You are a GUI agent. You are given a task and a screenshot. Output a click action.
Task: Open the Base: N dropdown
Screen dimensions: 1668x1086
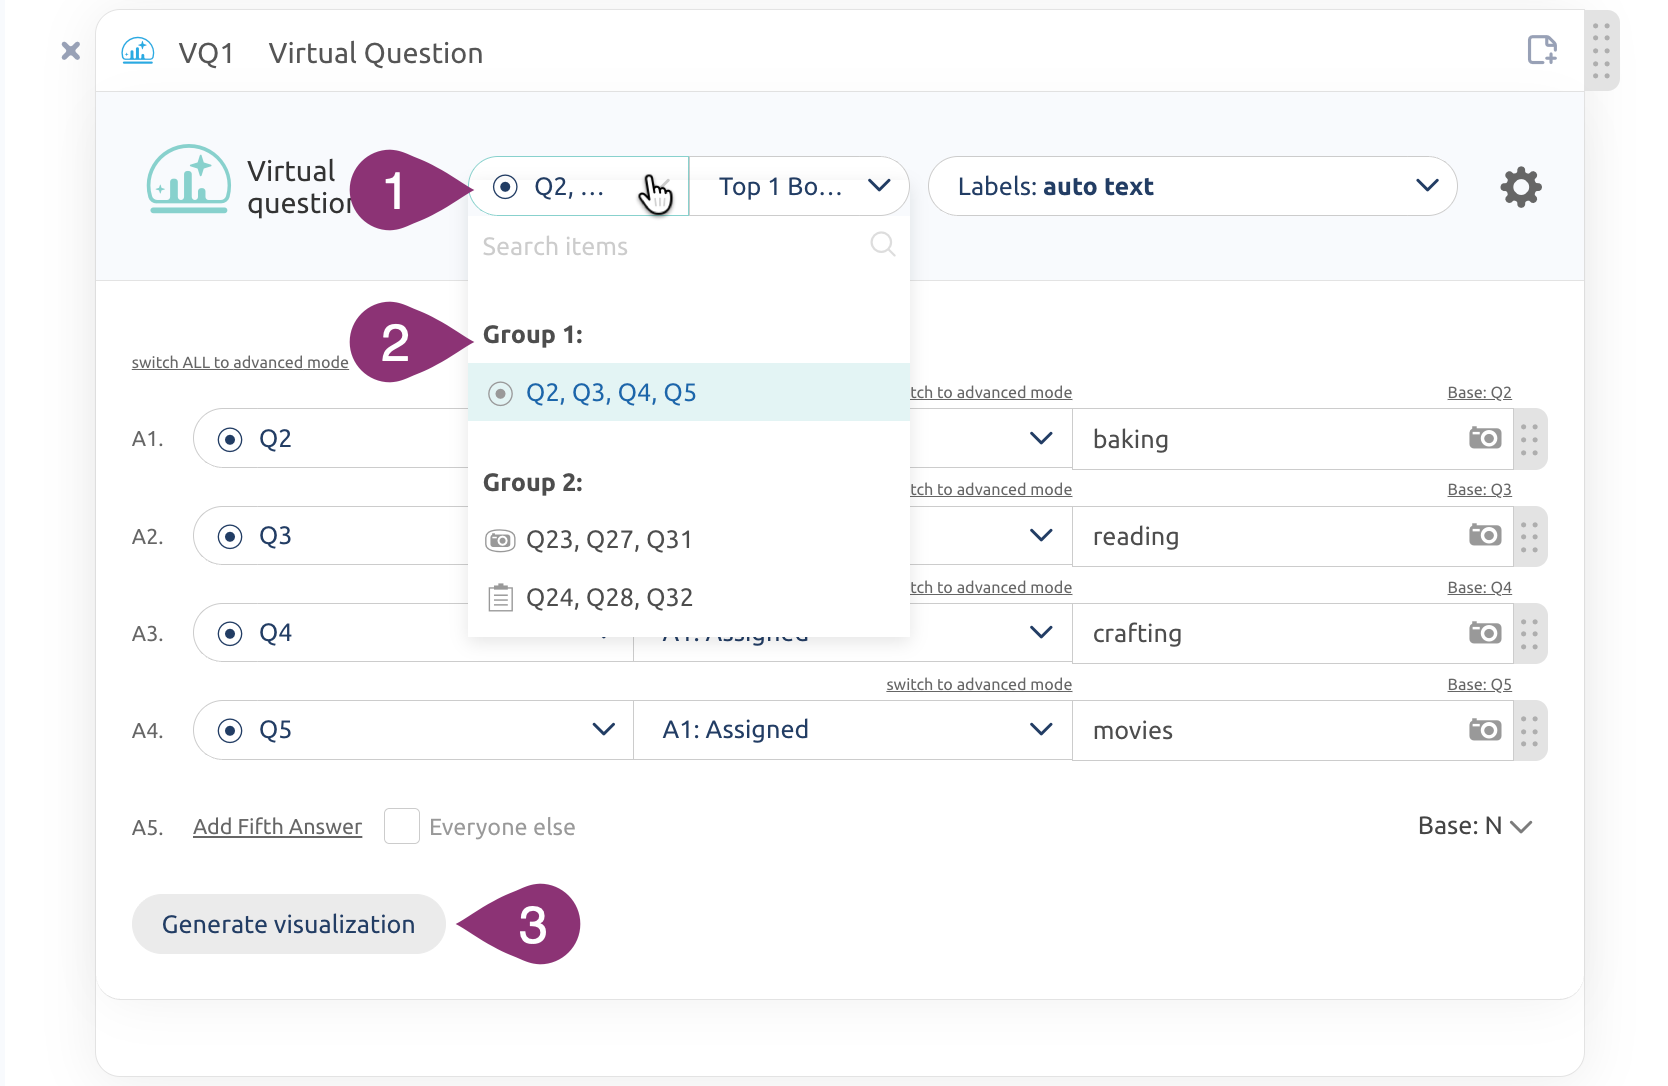(x=1475, y=826)
